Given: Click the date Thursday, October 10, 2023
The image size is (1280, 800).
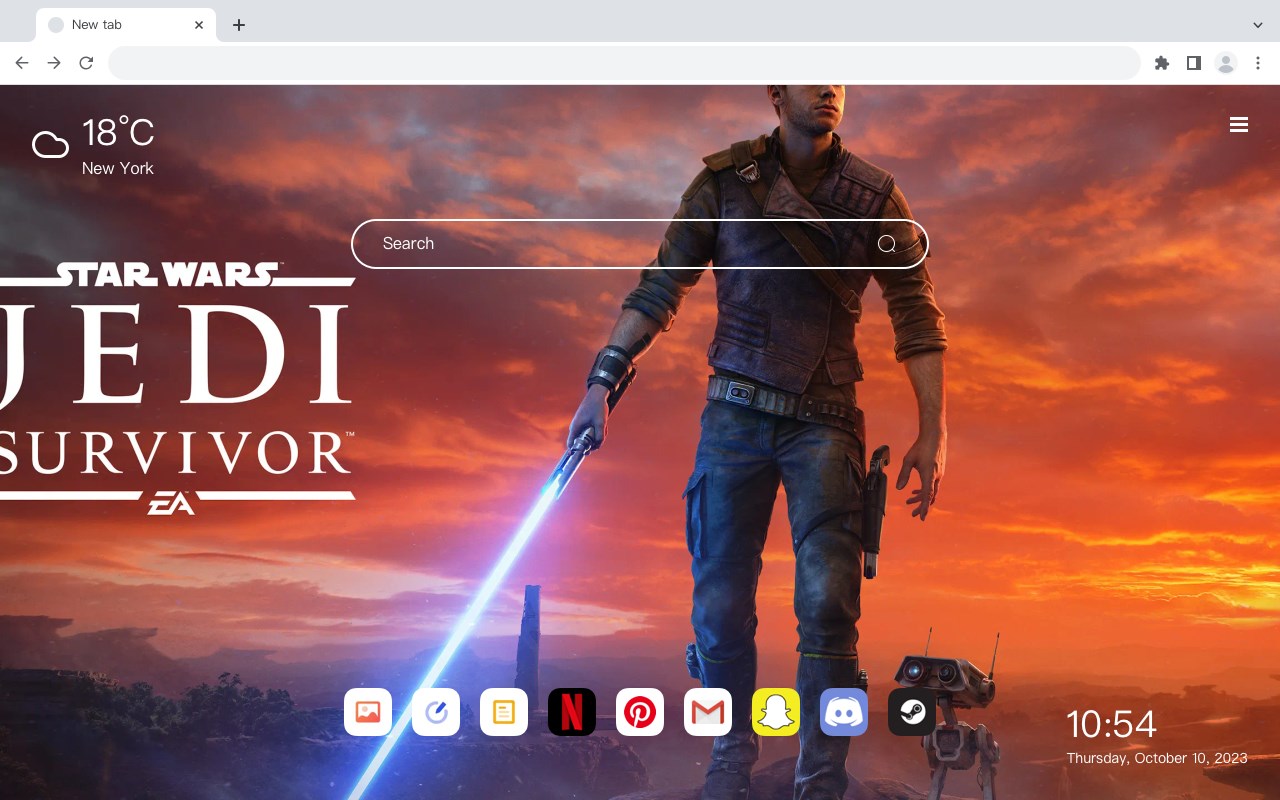Looking at the screenshot, I should 1157,758.
